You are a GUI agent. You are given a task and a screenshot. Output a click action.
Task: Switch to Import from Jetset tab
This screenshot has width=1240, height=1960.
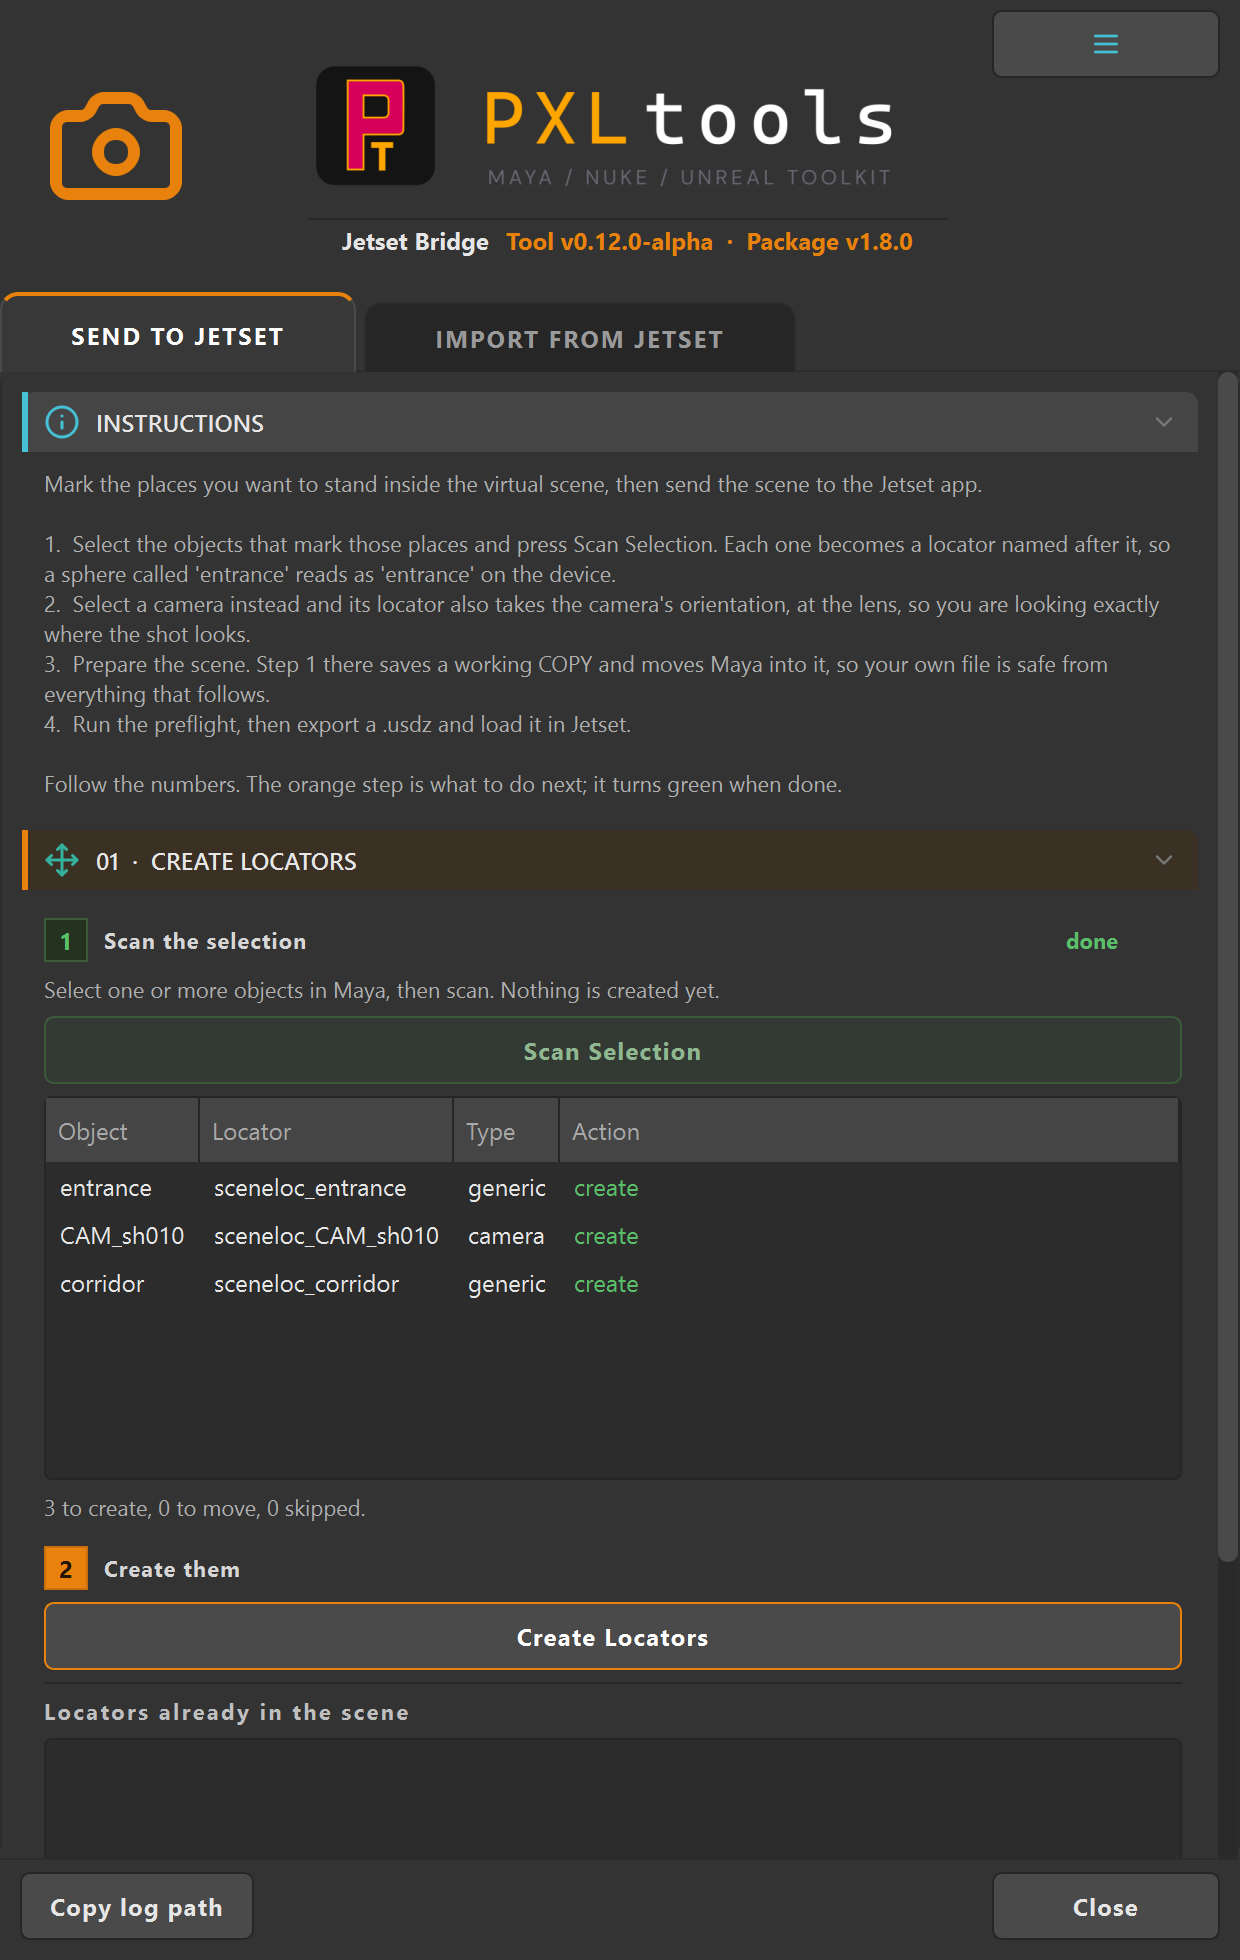580,339
